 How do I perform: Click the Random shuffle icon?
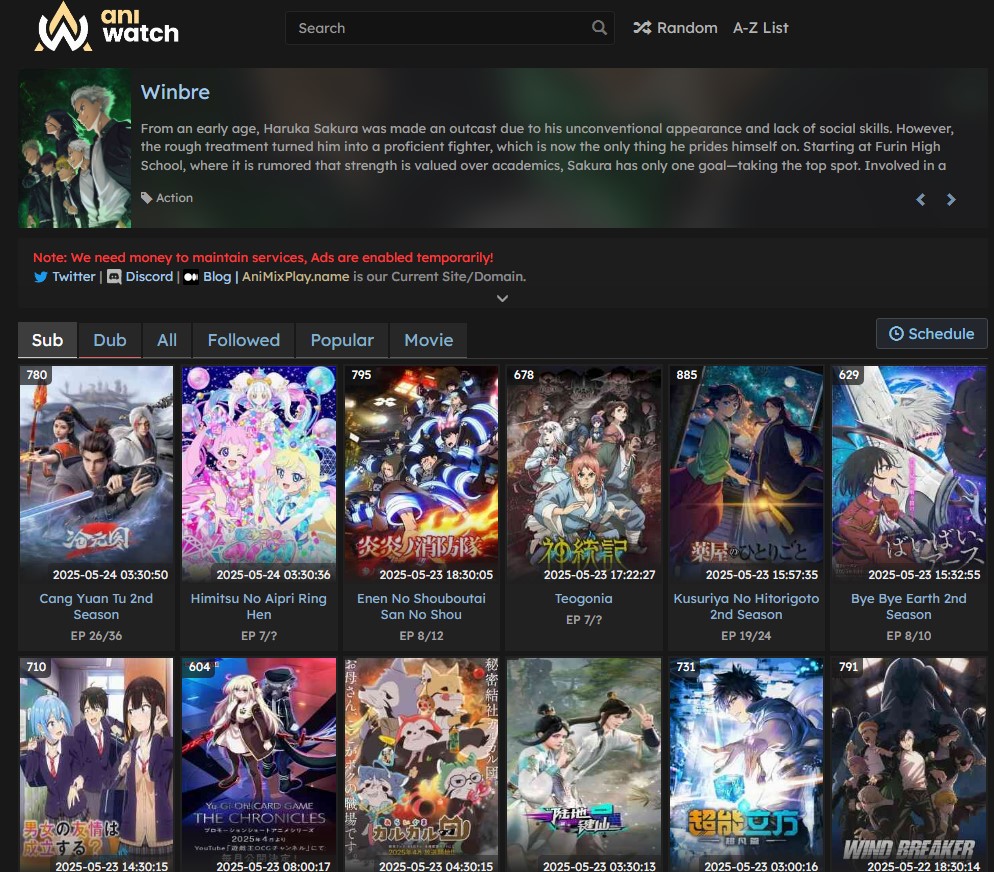click(642, 28)
